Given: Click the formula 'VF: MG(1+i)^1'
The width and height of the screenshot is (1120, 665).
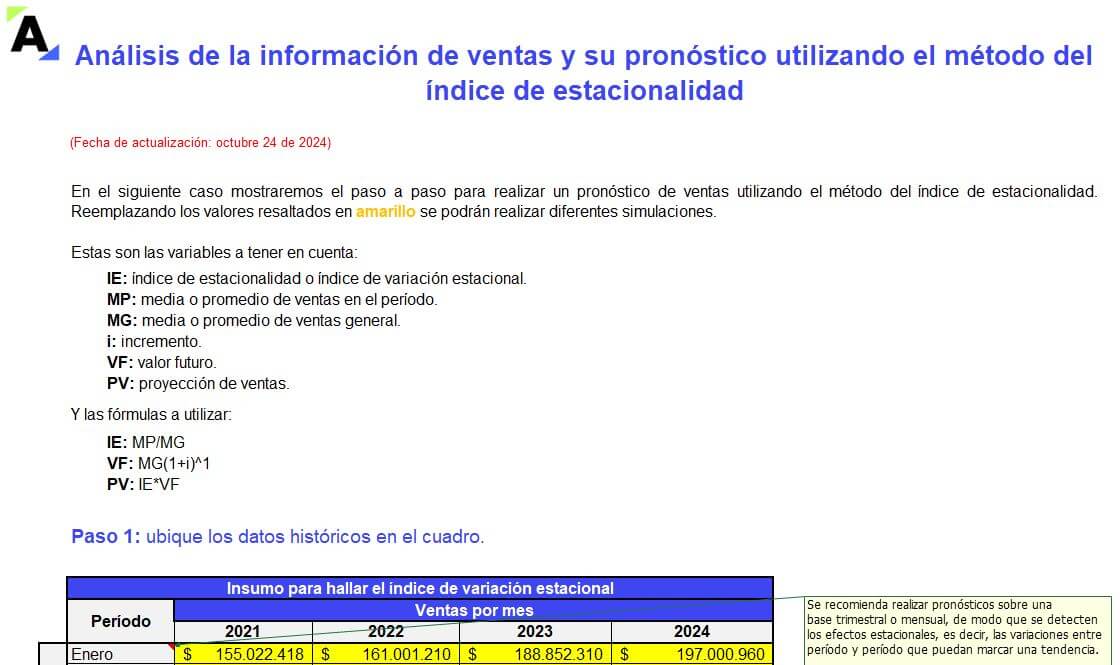Looking at the screenshot, I should (159, 464).
